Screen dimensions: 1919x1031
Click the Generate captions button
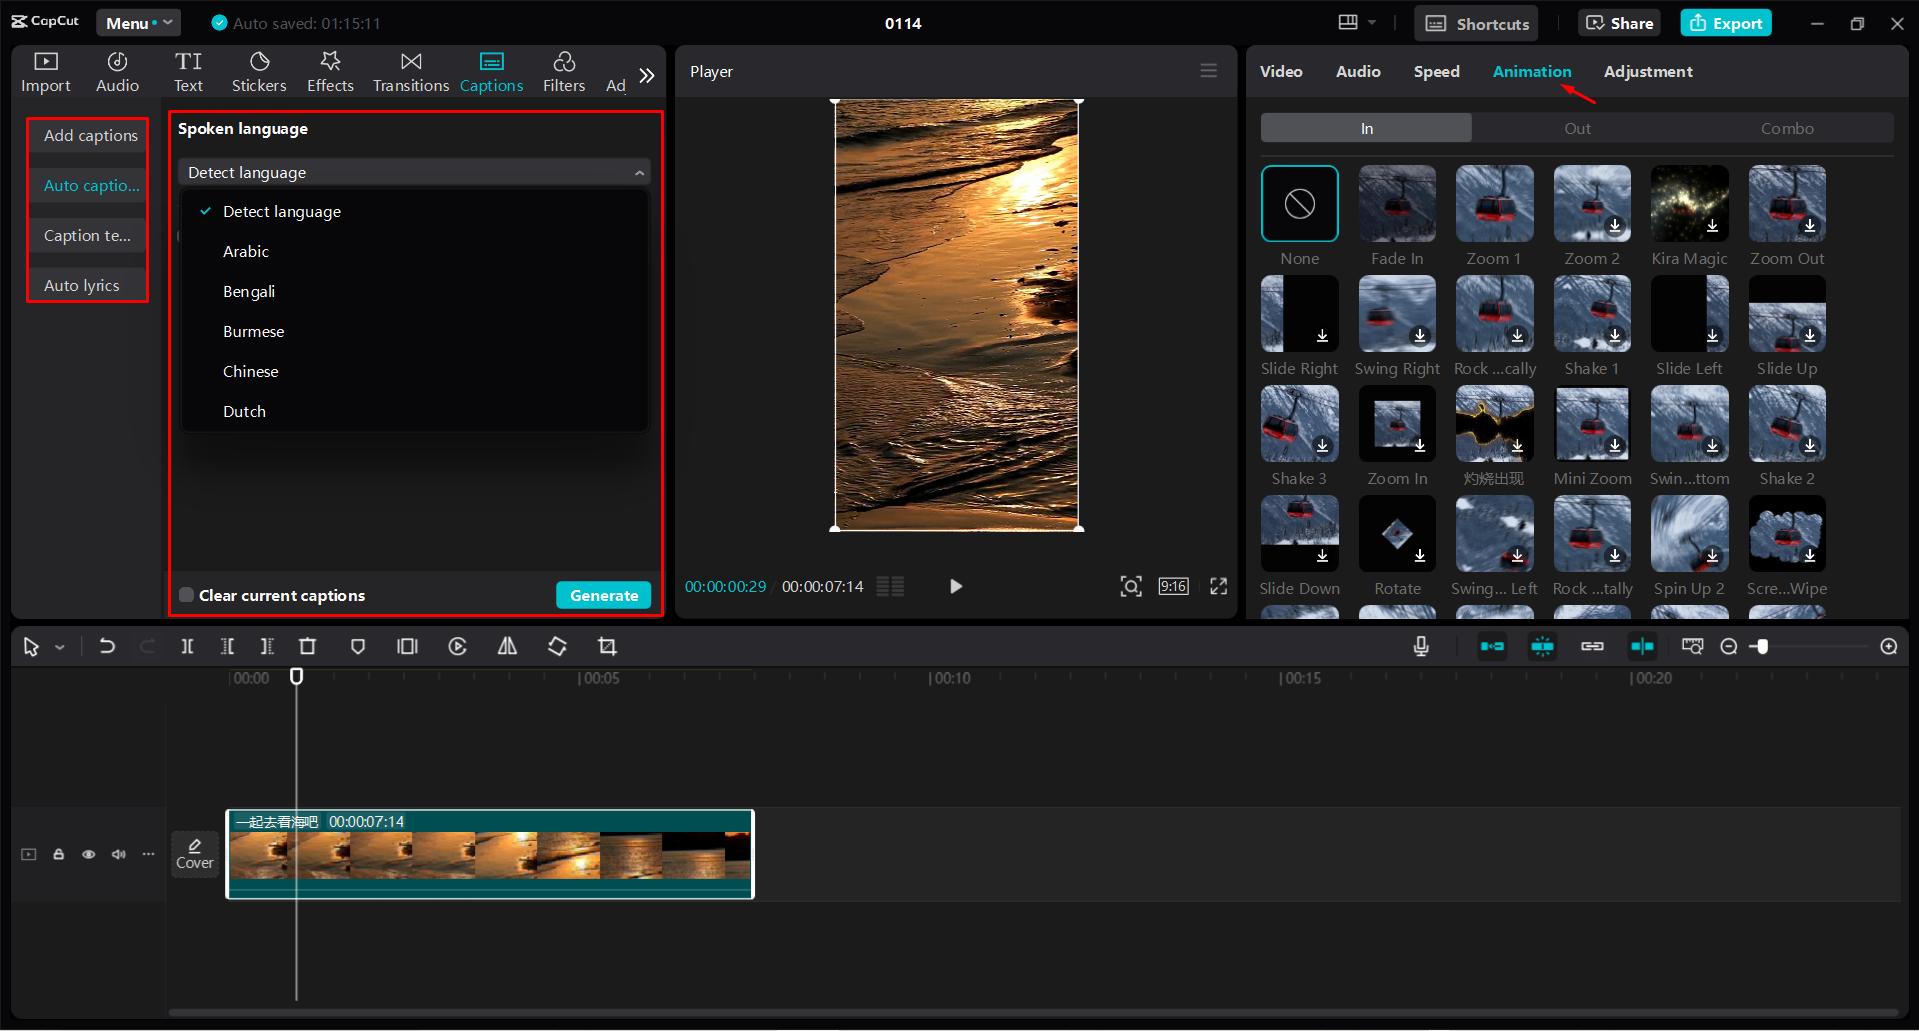(603, 594)
